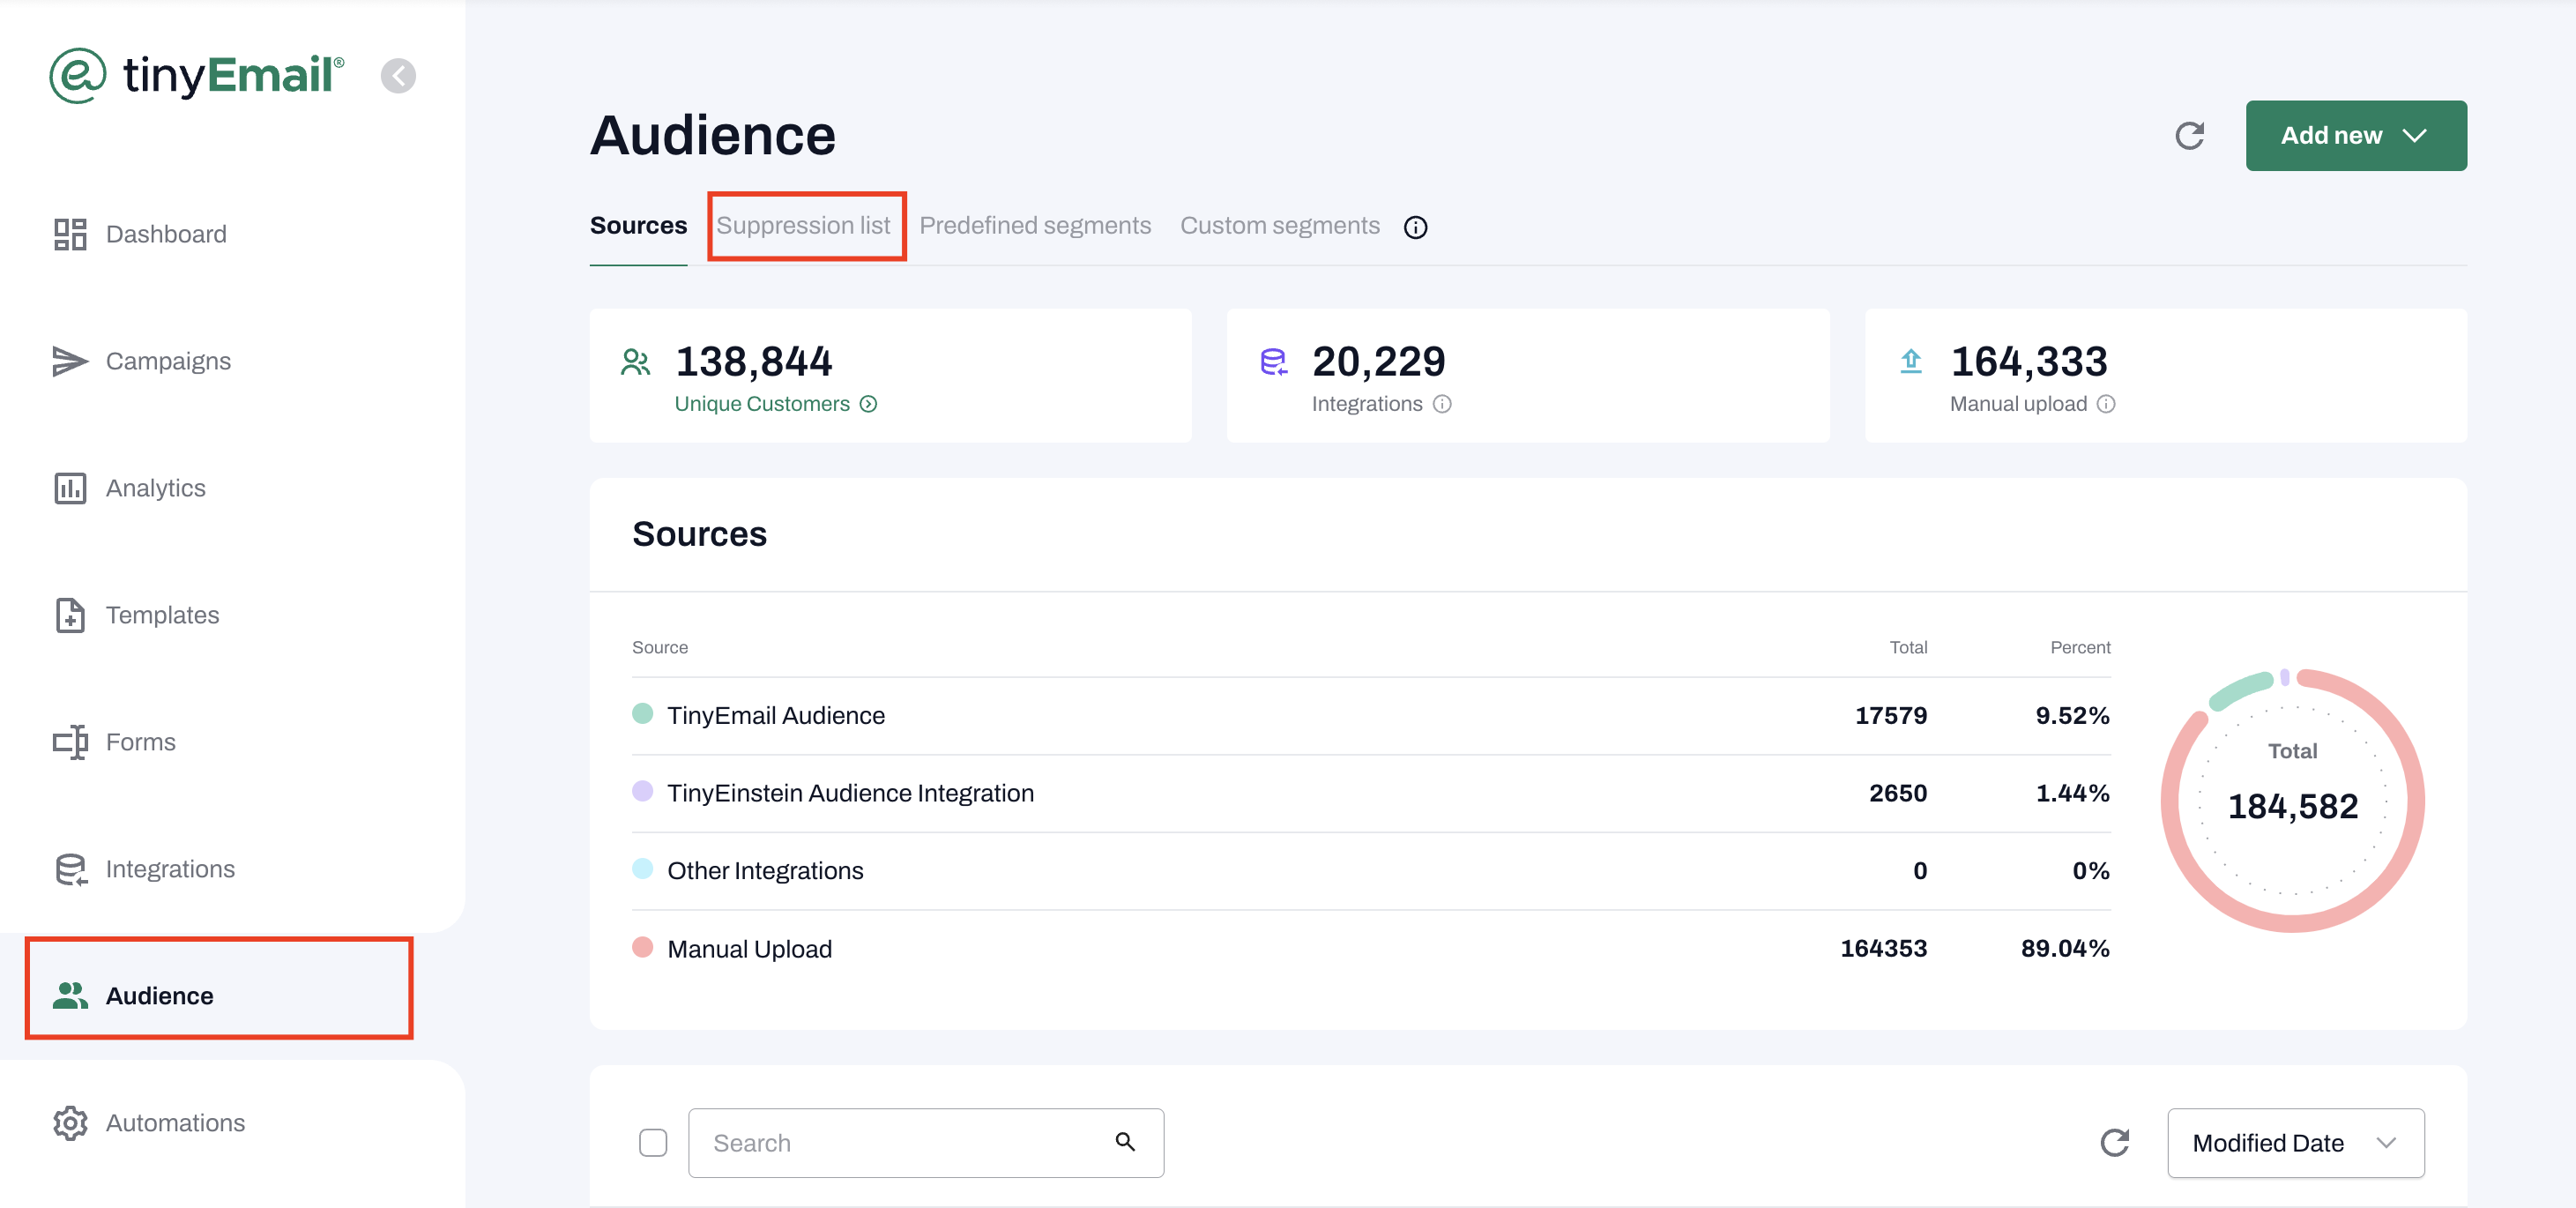Viewport: 2576px width, 1208px height.
Task: Click the Source column header
Action: [x=660, y=648]
